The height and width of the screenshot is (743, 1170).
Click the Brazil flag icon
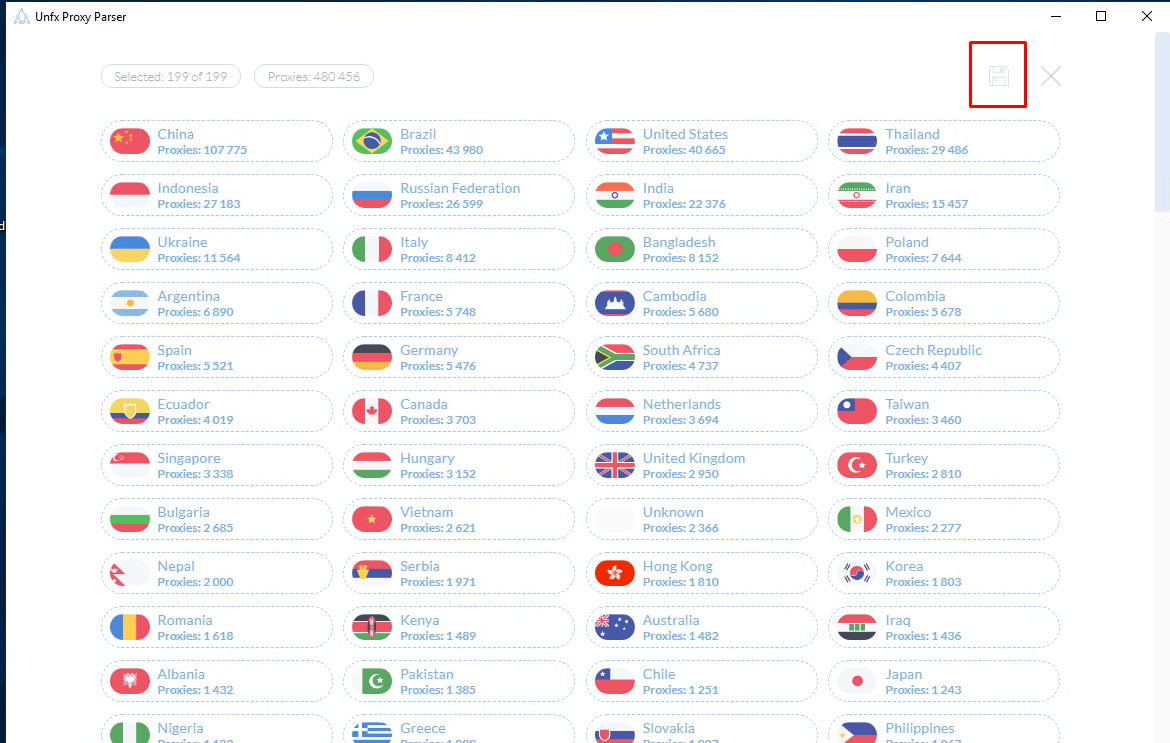coord(372,141)
